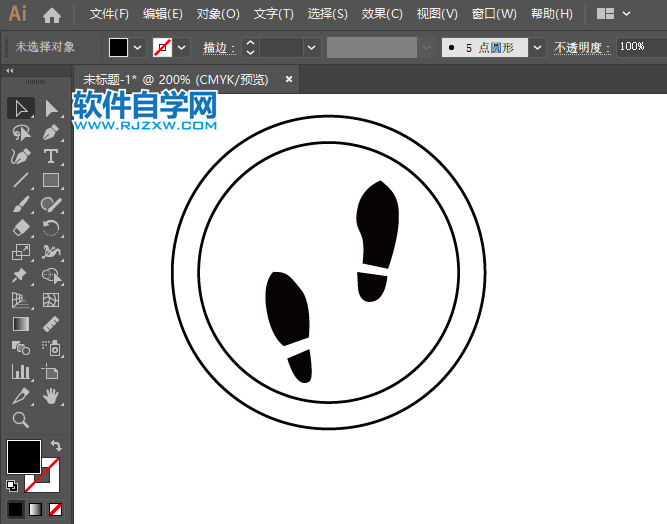Viewport: 667px width, 524px height.
Task: Open the 文件(F) menu
Action: pos(109,14)
